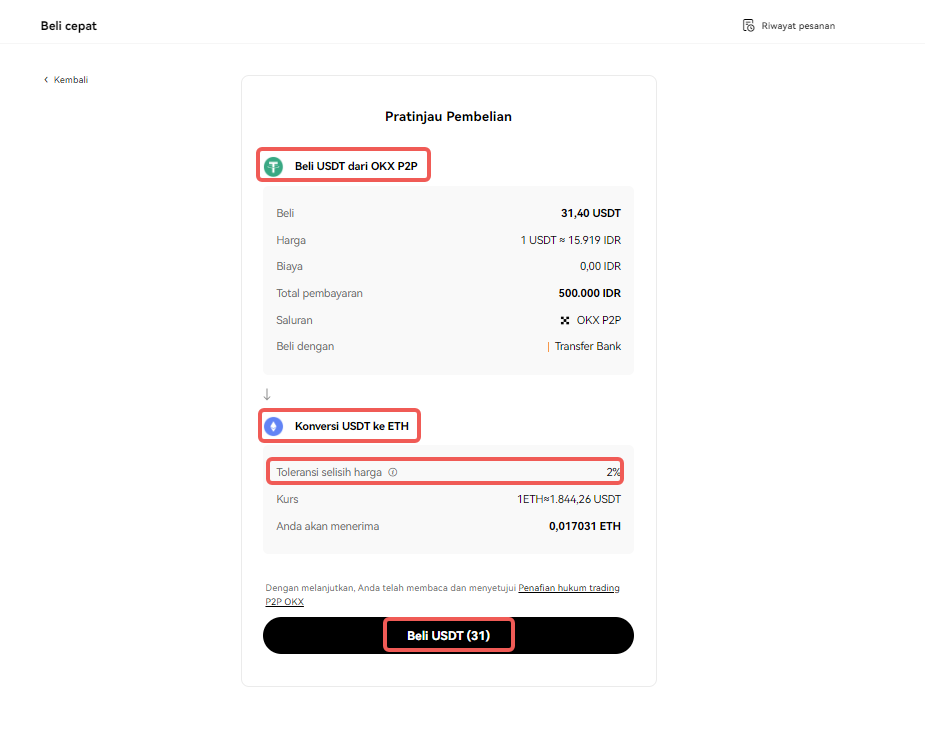This screenshot has width=925, height=731.
Task: Click the OKX P2P channel value
Action: tap(599, 320)
